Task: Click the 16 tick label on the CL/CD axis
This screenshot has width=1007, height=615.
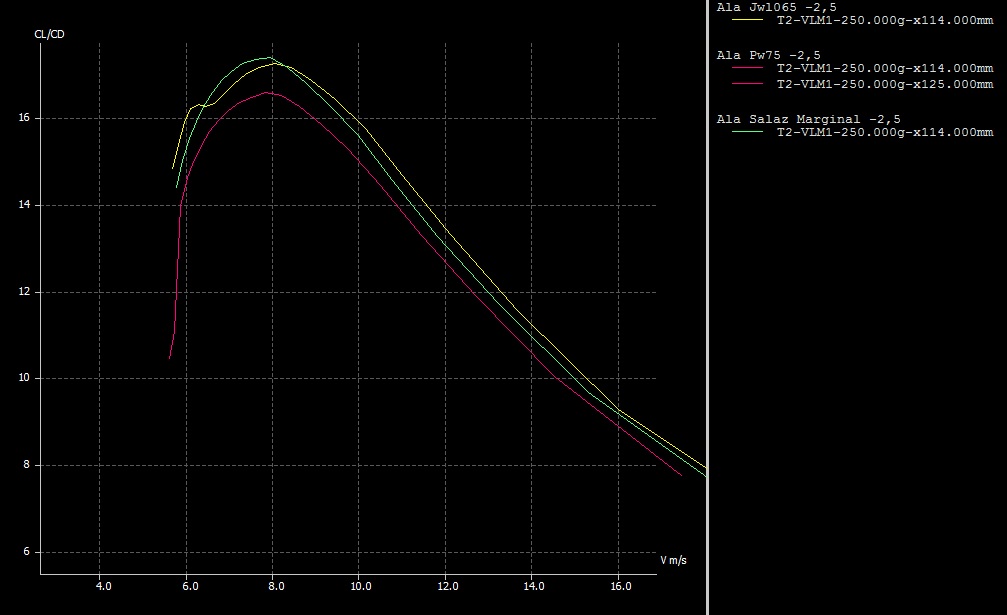Action: click(24, 118)
